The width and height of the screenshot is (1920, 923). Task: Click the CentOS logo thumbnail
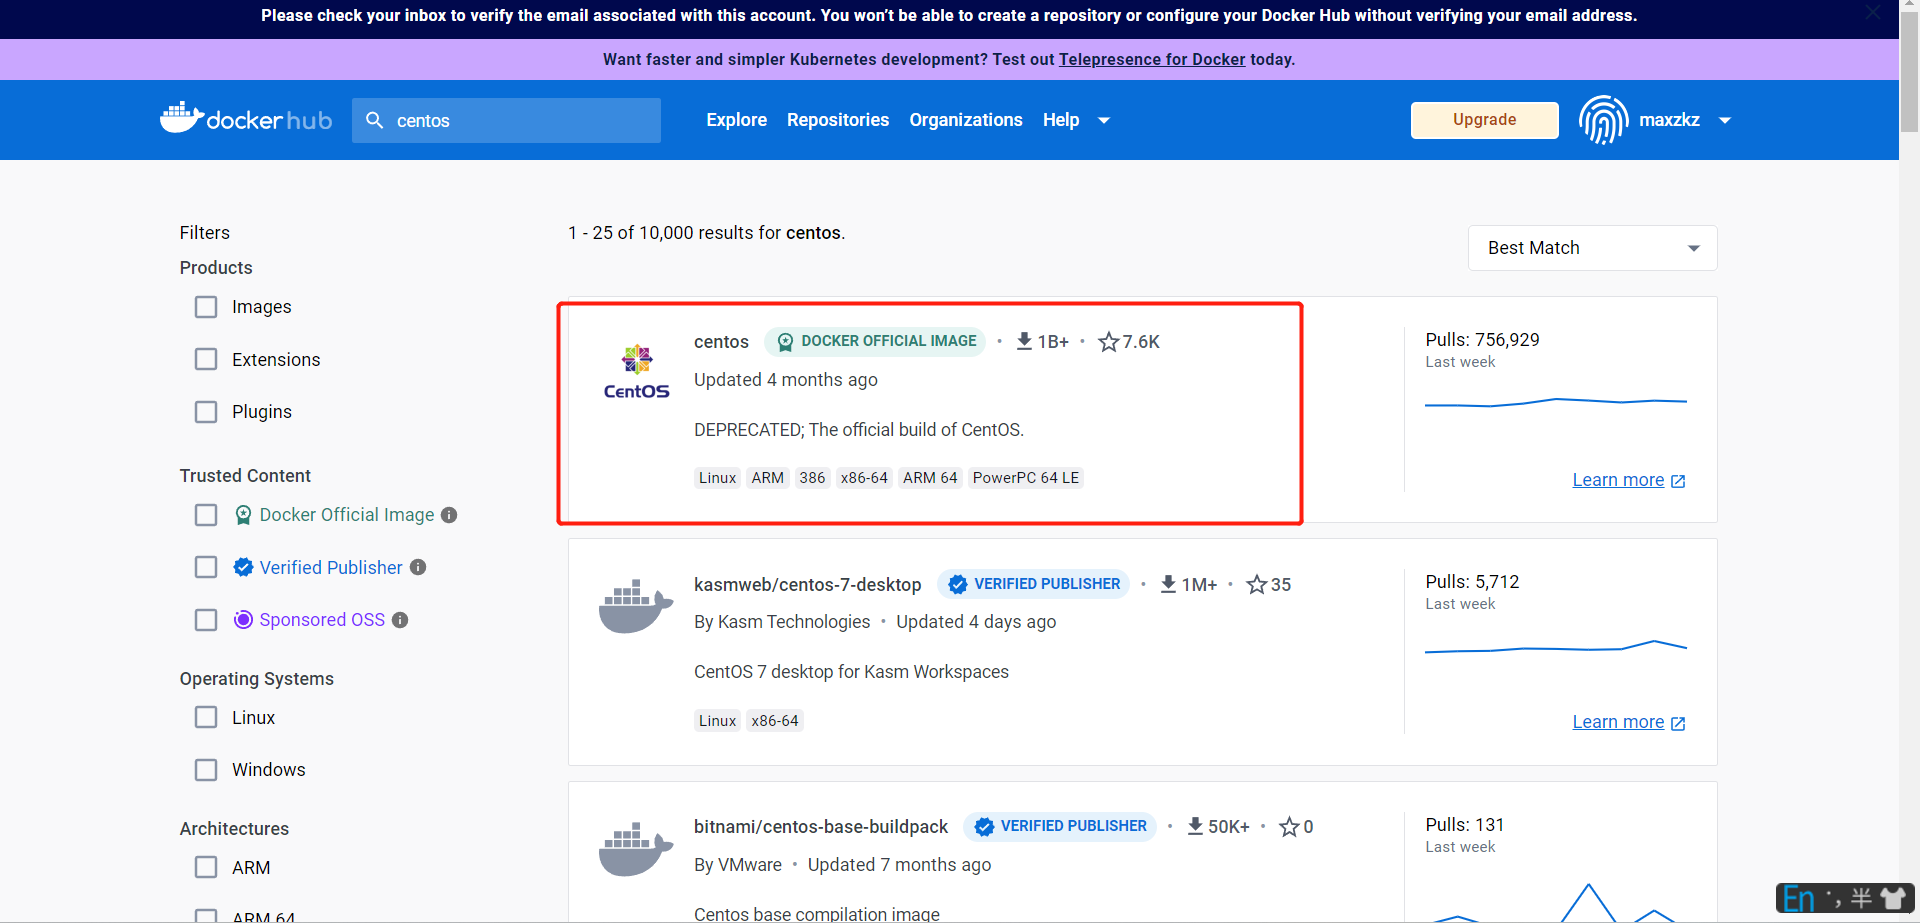click(637, 372)
